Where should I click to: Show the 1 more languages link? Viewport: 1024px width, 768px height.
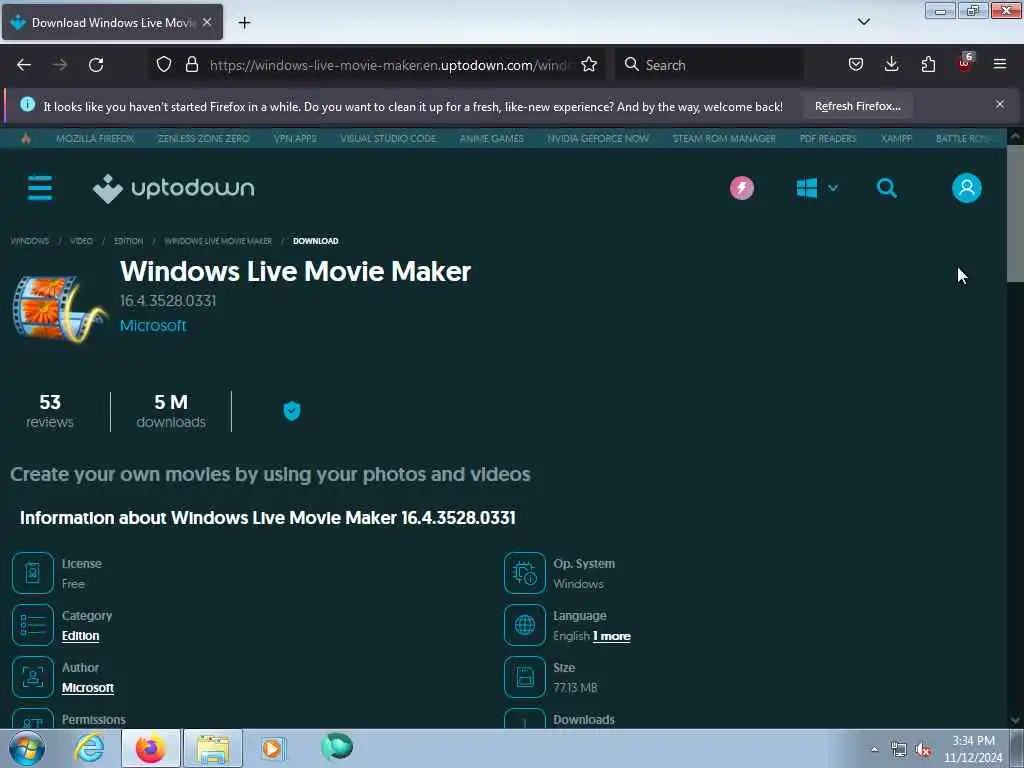(611, 636)
